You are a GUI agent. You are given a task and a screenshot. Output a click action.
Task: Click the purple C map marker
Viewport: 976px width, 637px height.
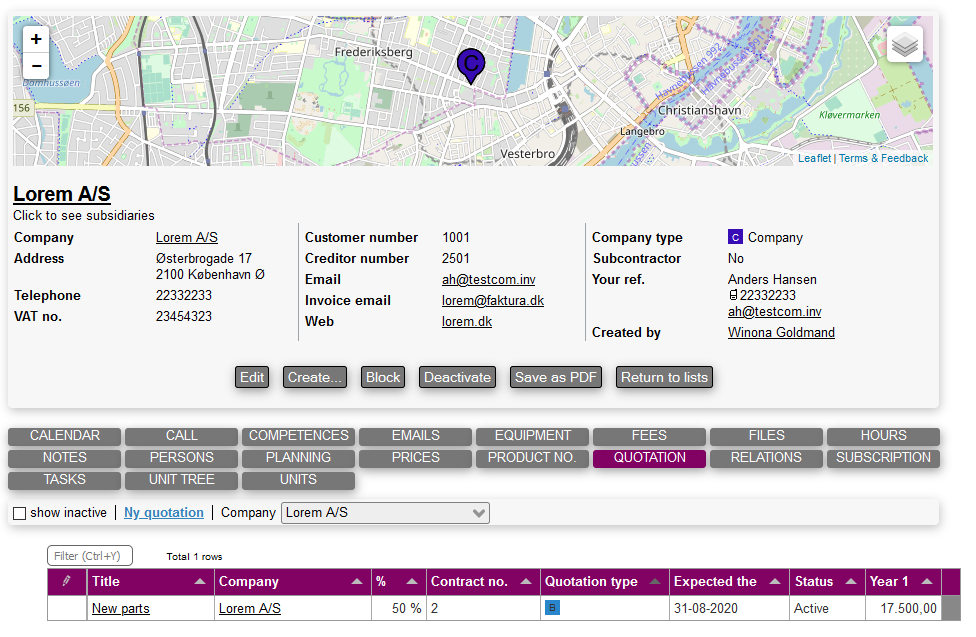pos(471,65)
